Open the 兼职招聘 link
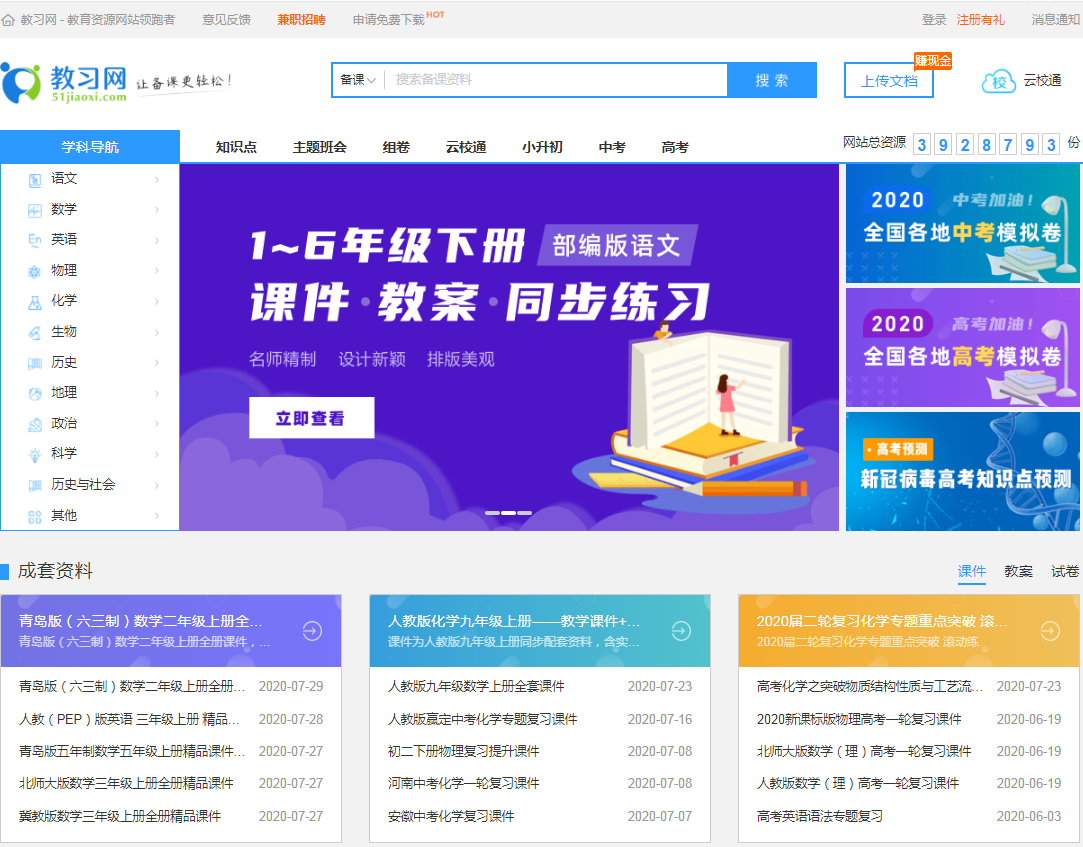 301,20
